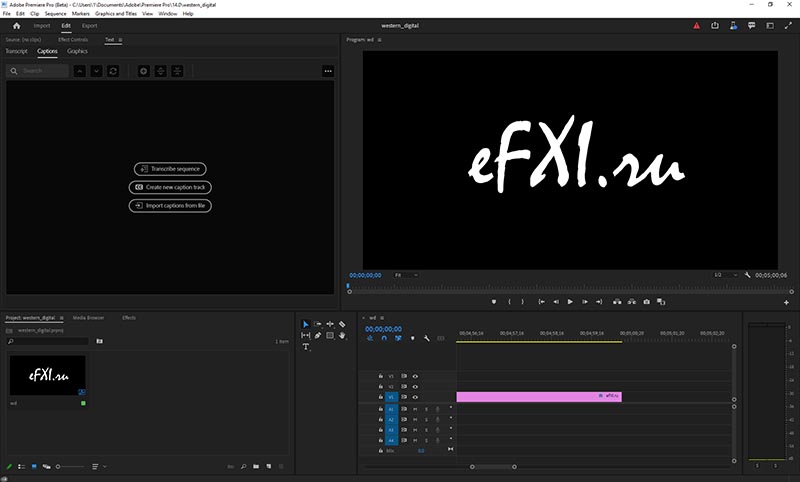Viewport: 800px width, 482px height.
Task: Open the Home screen icon
Action: [16, 25]
